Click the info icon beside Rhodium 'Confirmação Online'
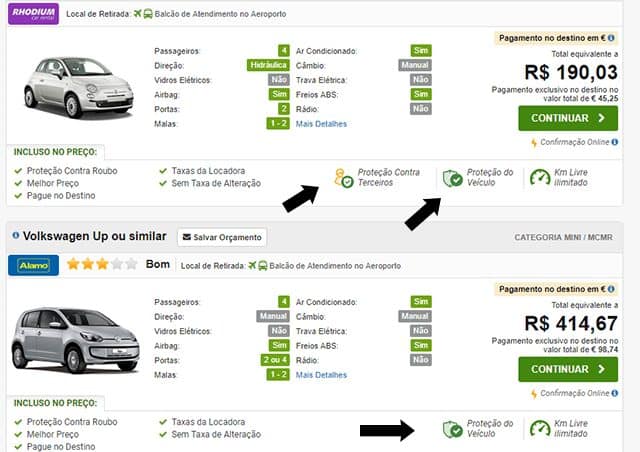Screen dimensions: 640x452 tap(615, 142)
